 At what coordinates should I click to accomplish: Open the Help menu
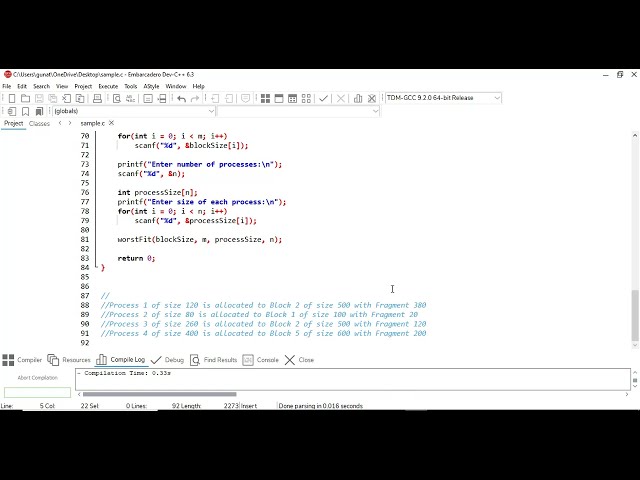tap(198, 87)
